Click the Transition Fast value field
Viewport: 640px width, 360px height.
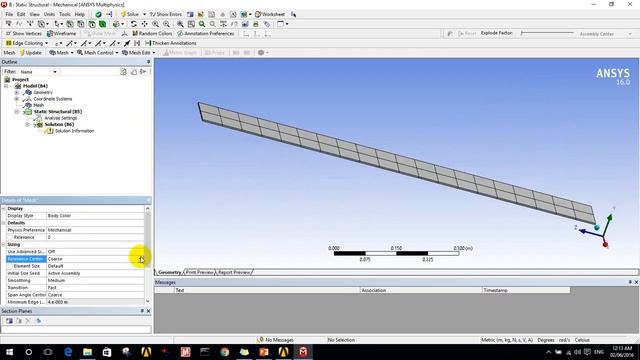pyautogui.click(x=95, y=288)
